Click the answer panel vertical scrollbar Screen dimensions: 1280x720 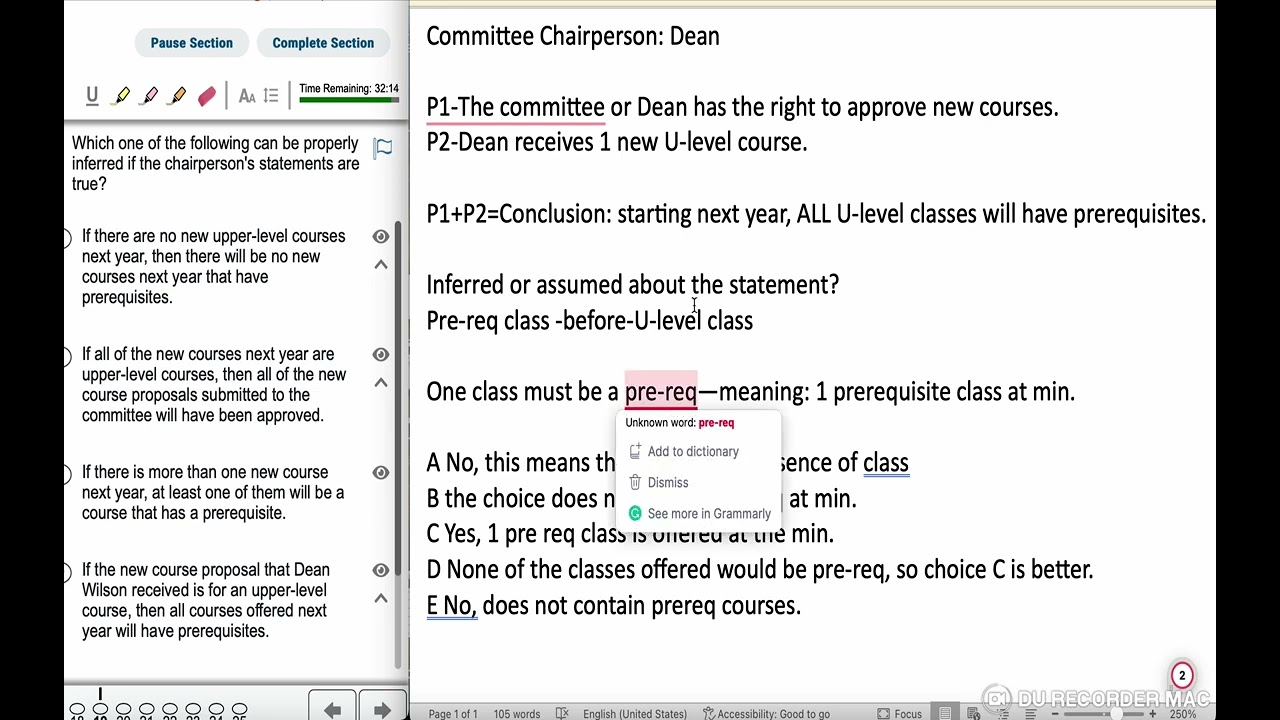(x=399, y=445)
